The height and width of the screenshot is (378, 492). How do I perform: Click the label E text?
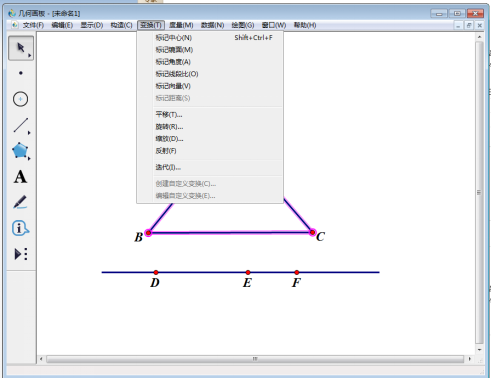point(247,283)
